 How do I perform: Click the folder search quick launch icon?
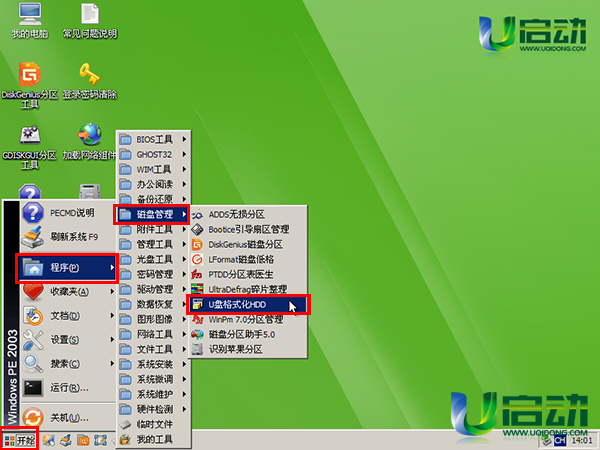pos(83,440)
